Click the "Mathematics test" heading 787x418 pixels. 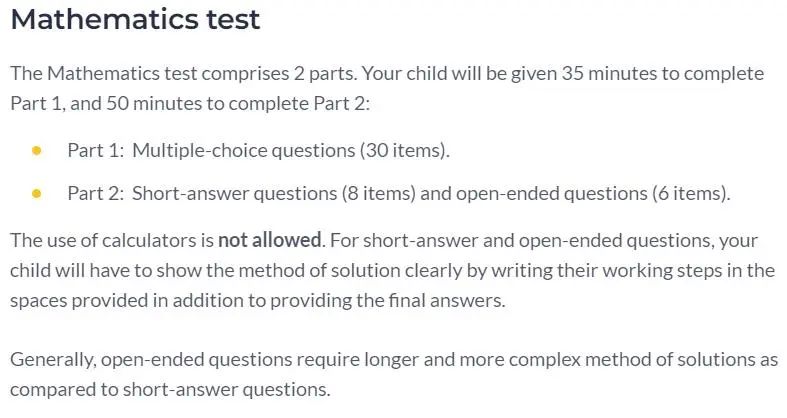pos(135,20)
